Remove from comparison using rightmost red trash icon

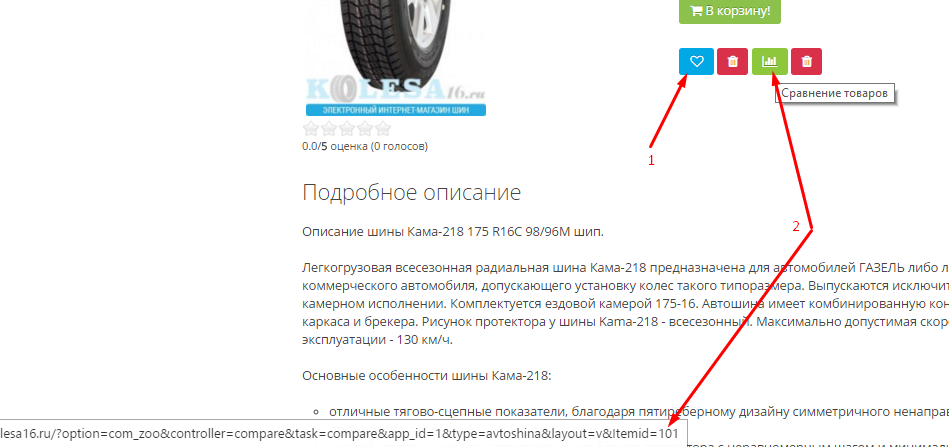pos(806,61)
